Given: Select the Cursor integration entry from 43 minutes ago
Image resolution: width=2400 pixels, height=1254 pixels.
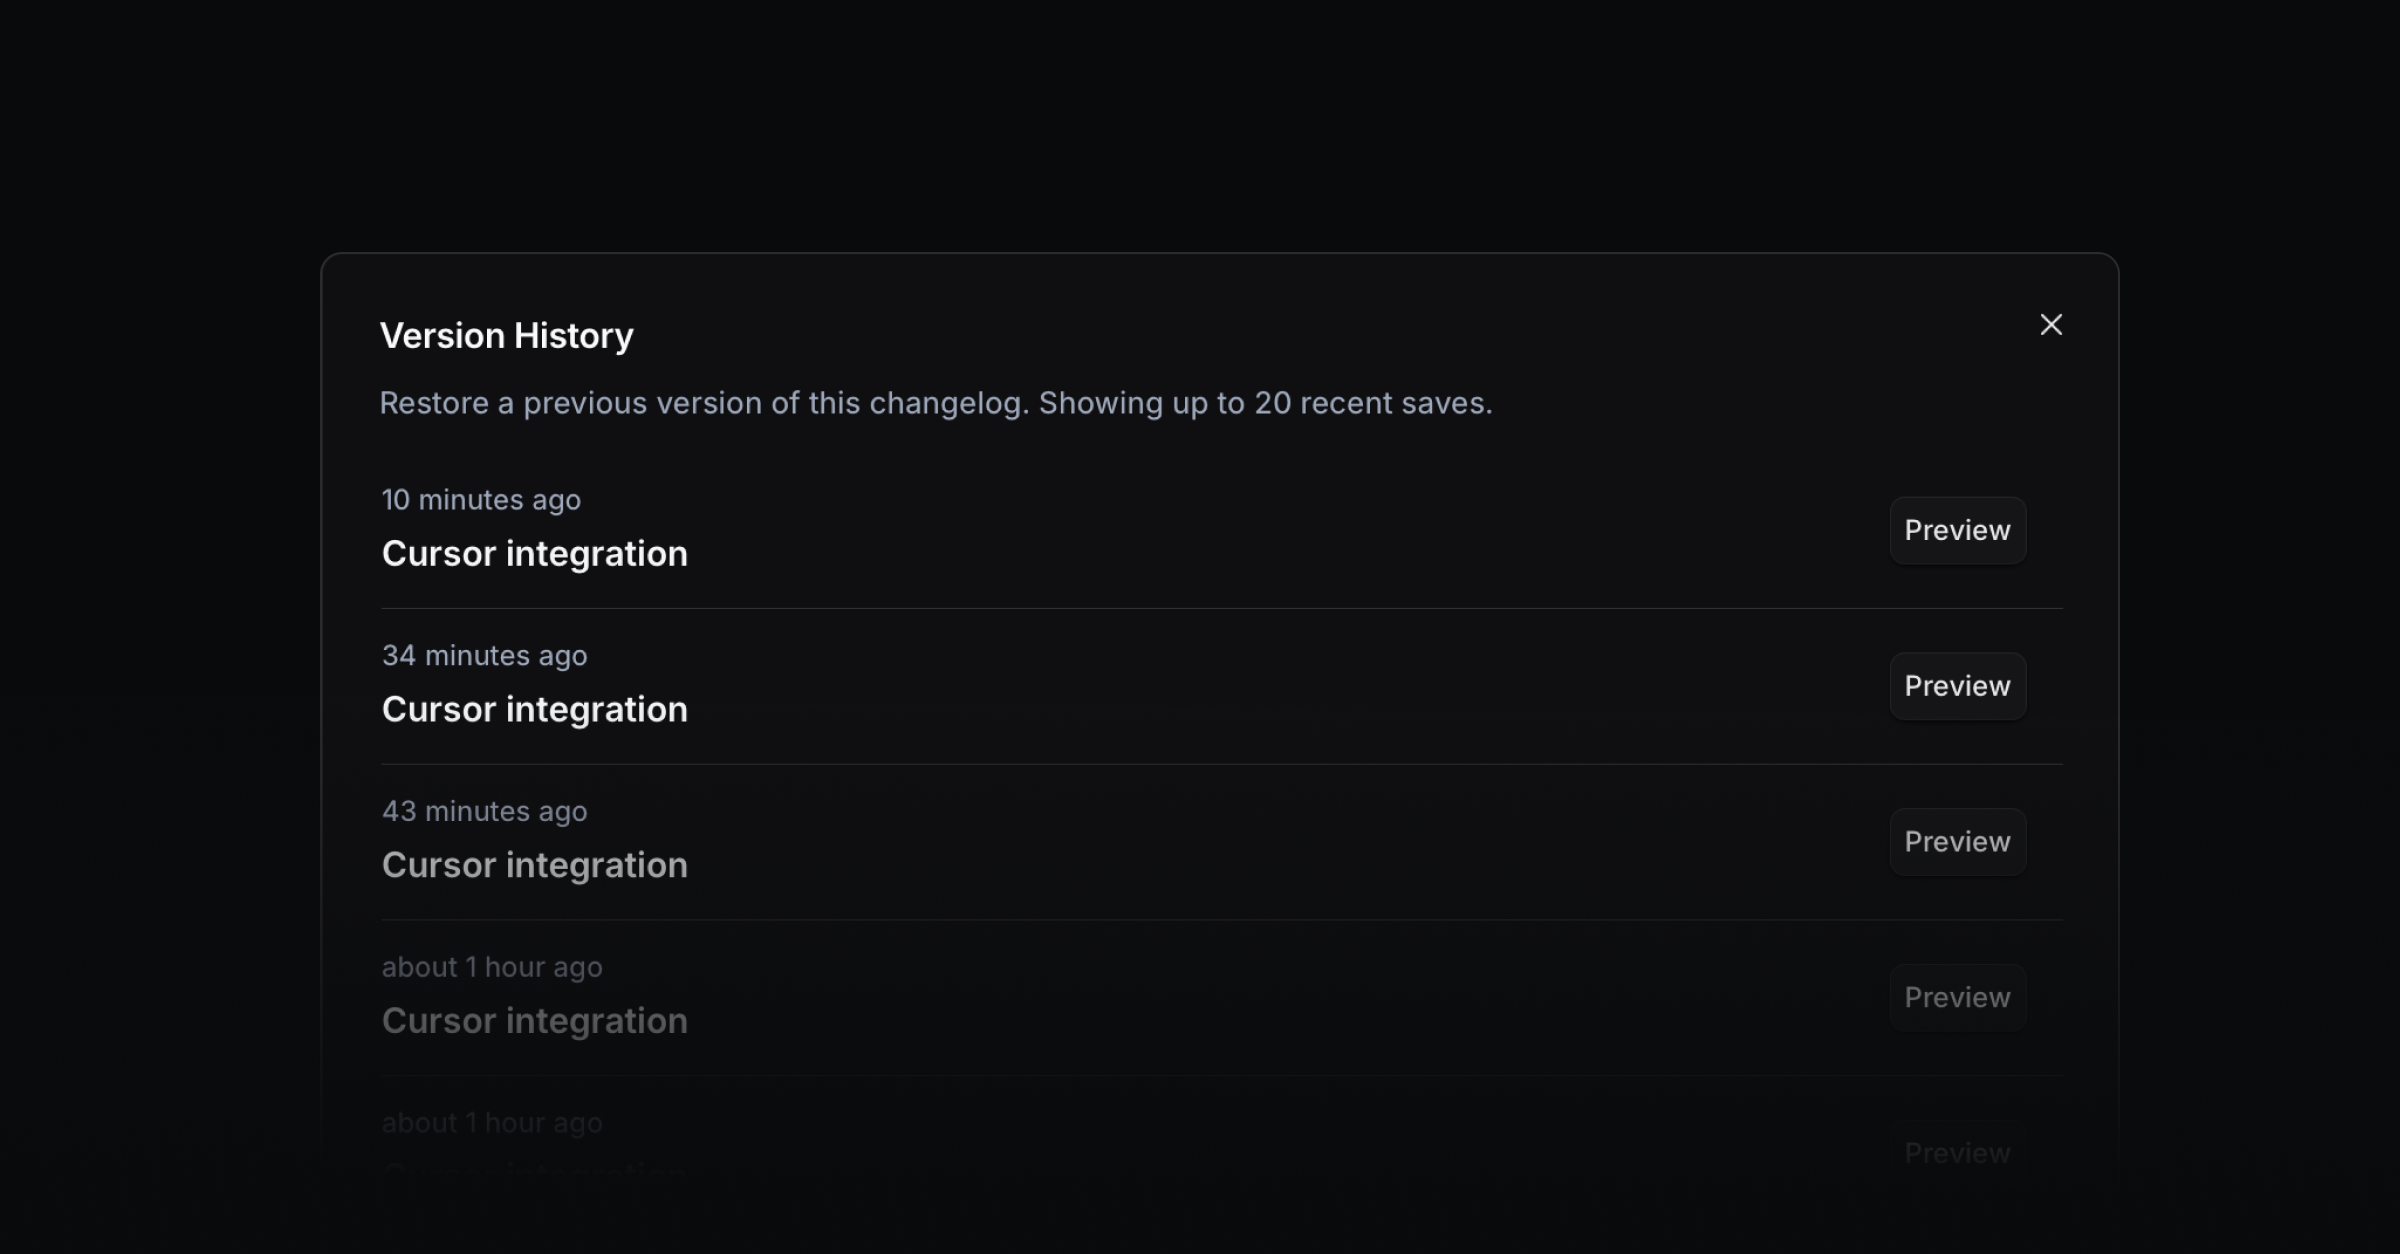Looking at the screenshot, I should 535,866.
